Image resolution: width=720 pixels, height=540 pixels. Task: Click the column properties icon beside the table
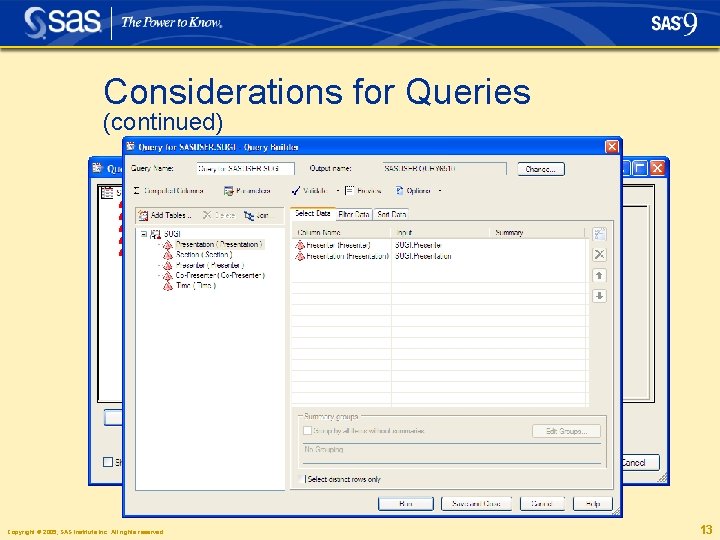pyautogui.click(x=599, y=234)
